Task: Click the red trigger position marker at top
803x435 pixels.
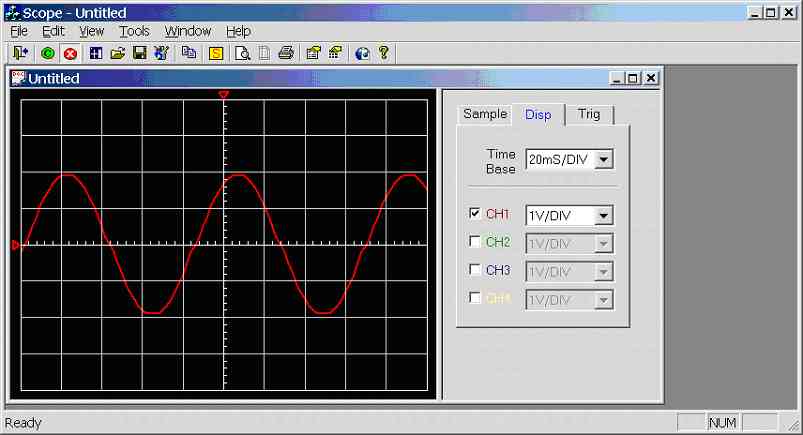Action: click(x=224, y=95)
